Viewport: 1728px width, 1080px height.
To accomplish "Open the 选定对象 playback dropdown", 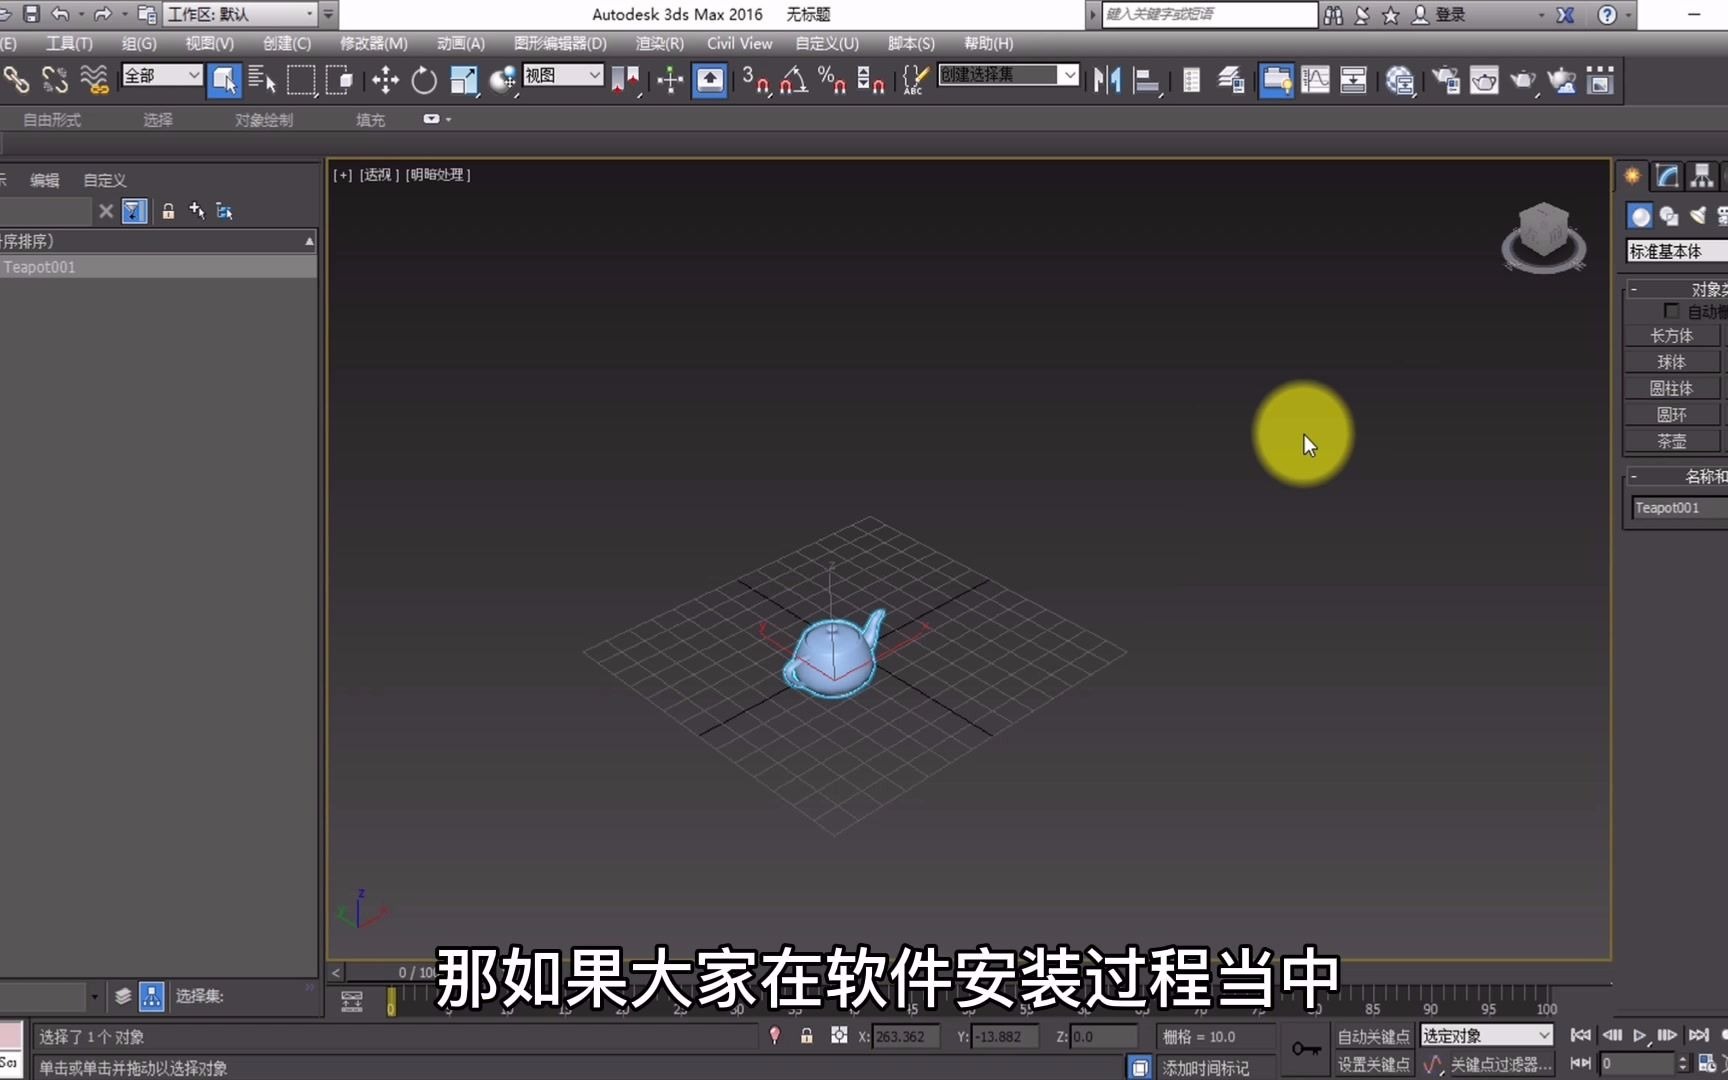I will [1485, 1036].
